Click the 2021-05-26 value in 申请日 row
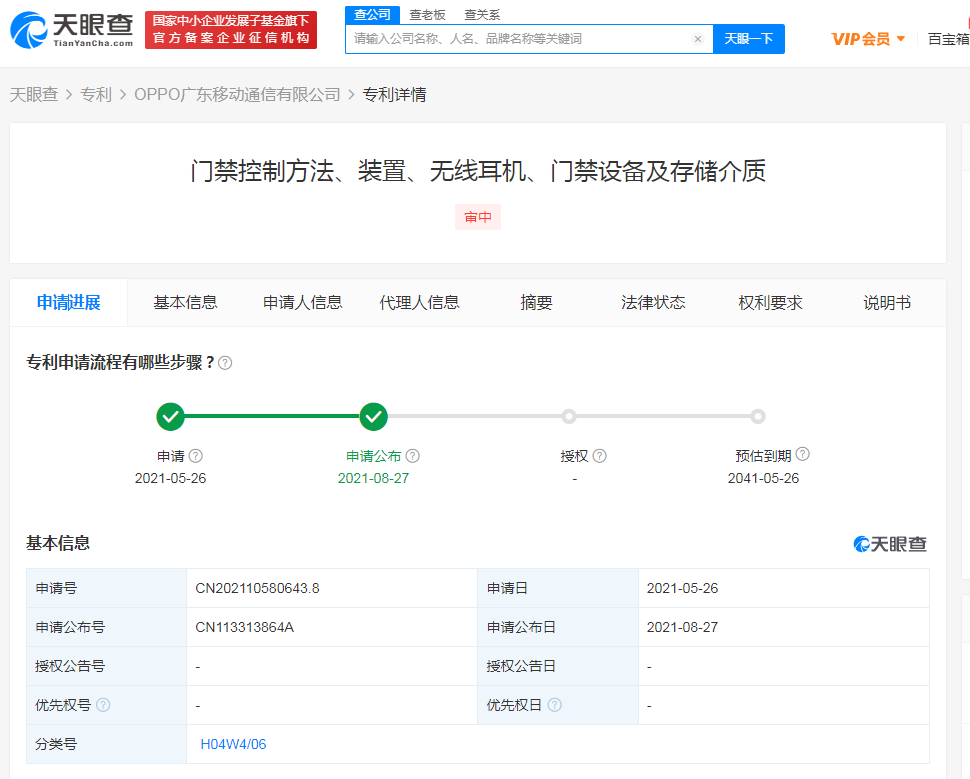This screenshot has height=779, width=970. [x=682, y=588]
